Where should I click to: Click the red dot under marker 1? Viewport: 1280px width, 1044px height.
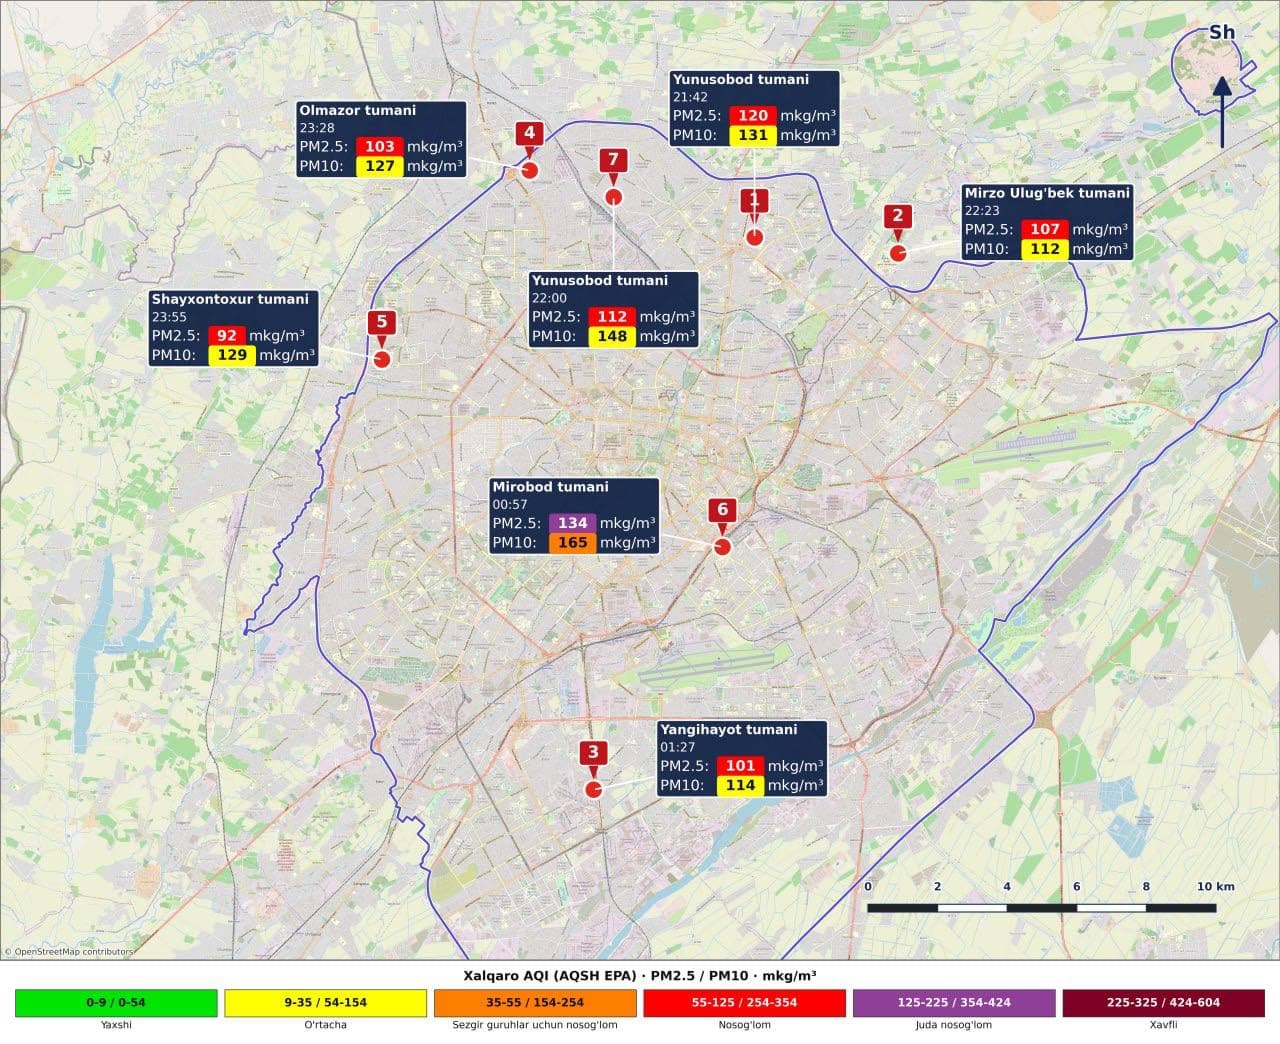[x=755, y=237]
